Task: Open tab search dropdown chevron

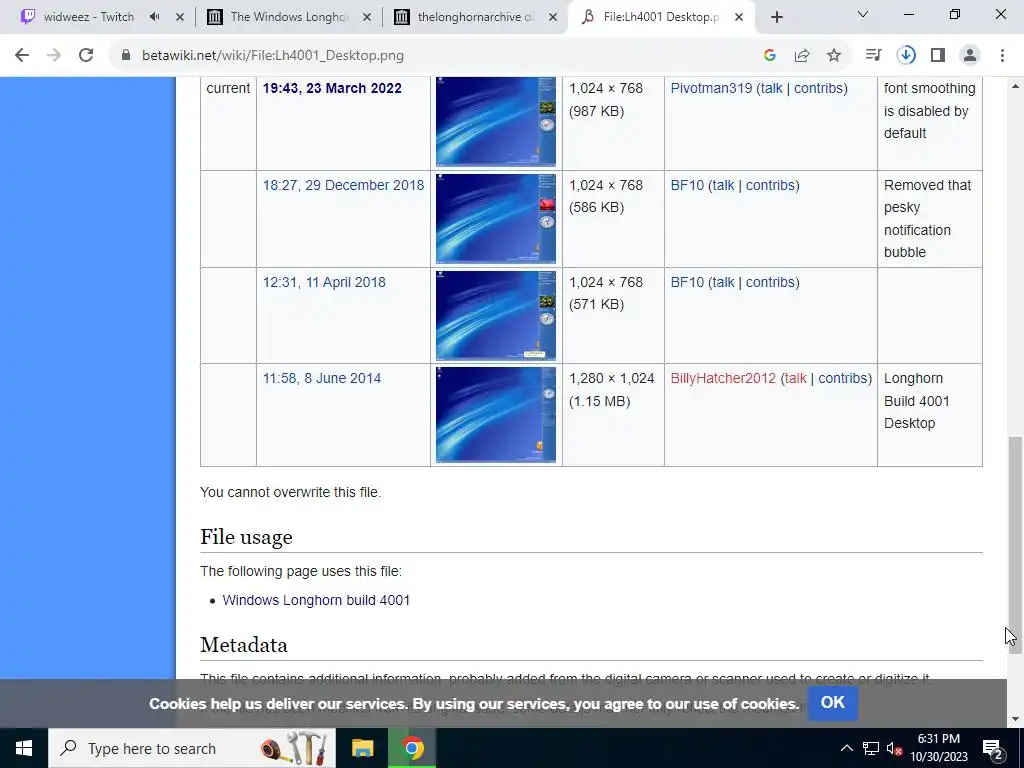Action: coord(863,14)
